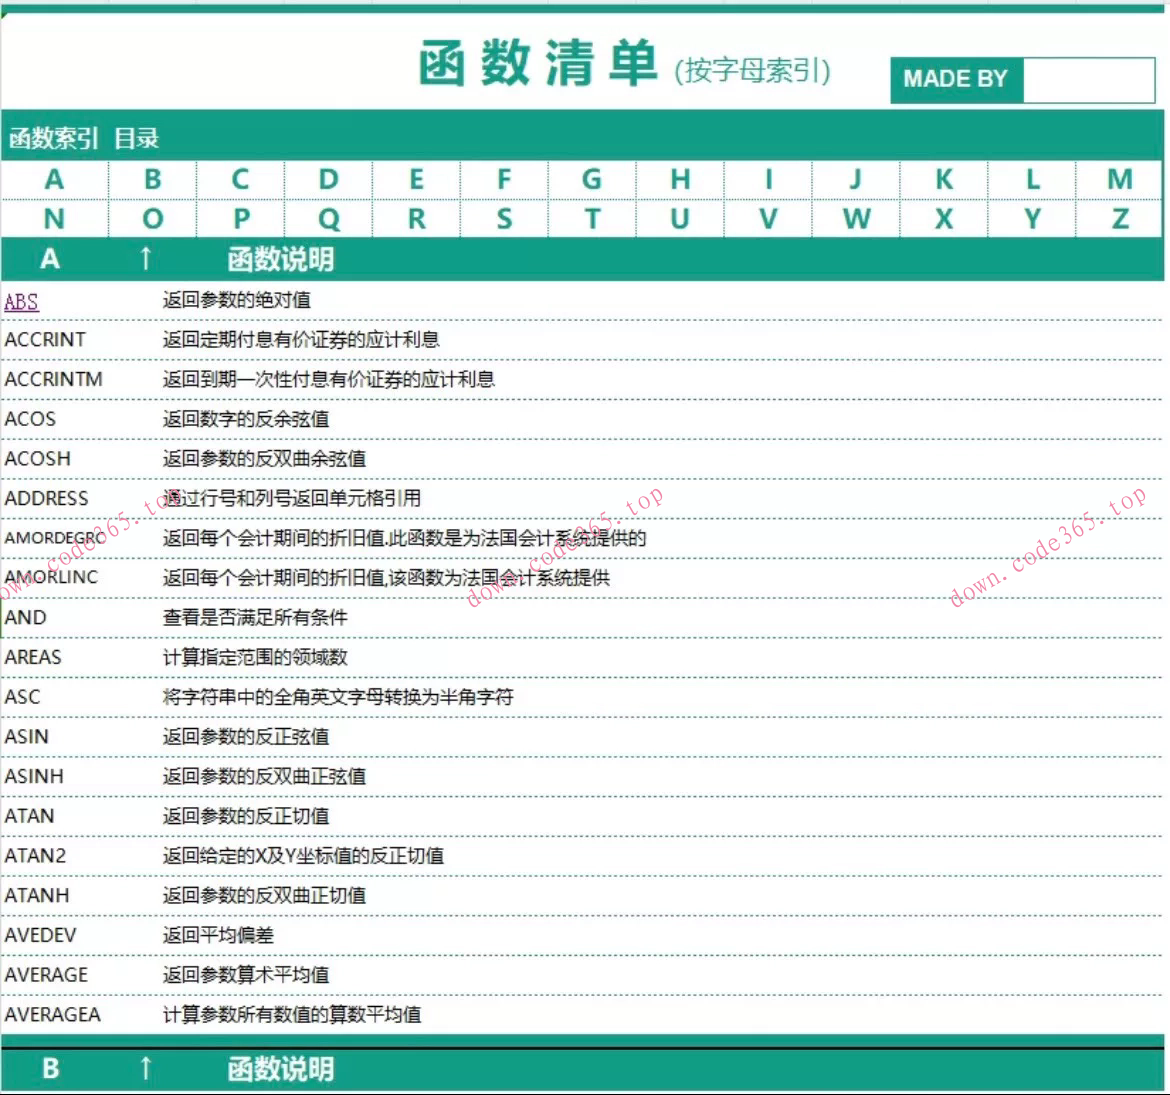
Task: Go to letter M index cell
Action: click(x=1119, y=180)
